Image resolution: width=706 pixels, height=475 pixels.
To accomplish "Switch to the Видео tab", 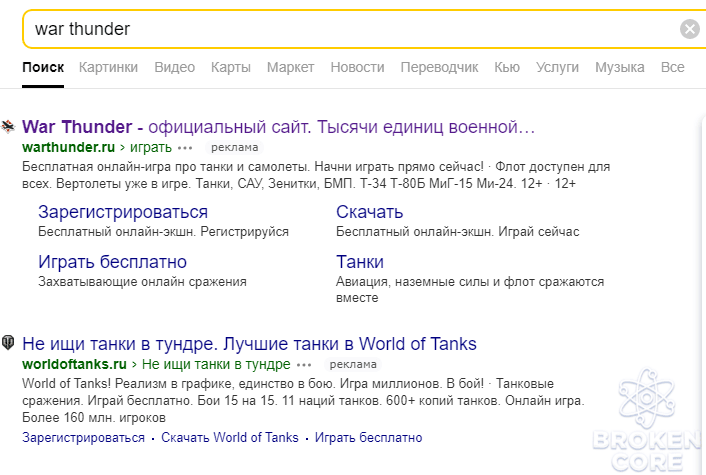I will 175,68.
